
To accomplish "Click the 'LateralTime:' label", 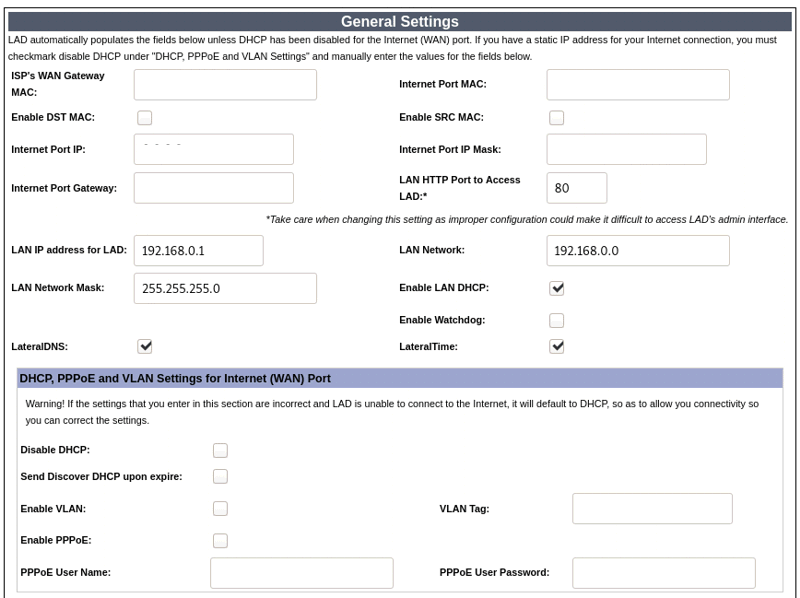I will 428,346.
